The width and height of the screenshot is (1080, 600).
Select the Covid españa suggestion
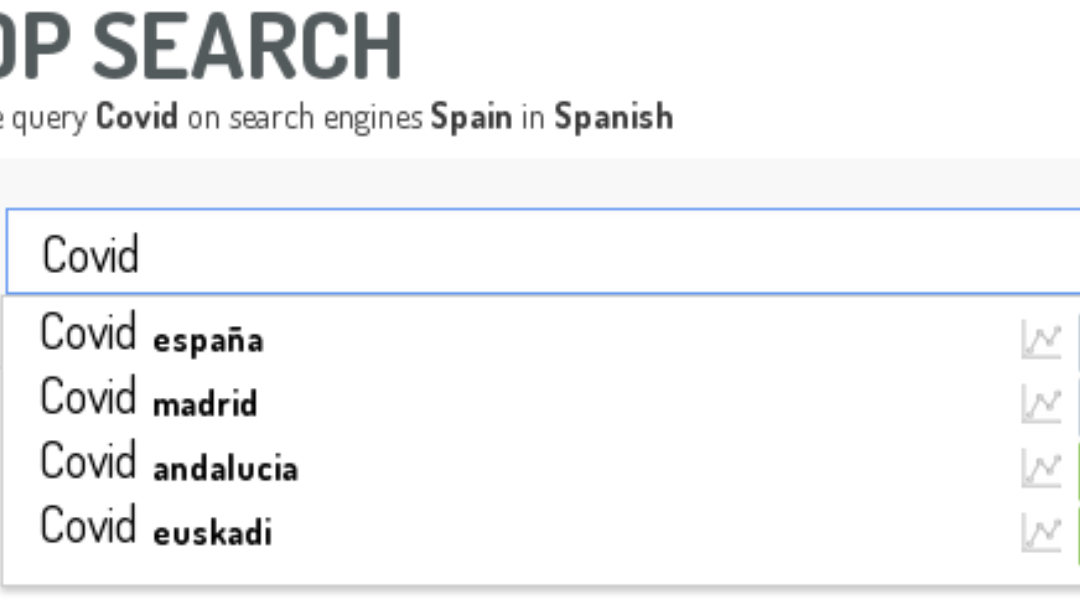coord(152,335)
